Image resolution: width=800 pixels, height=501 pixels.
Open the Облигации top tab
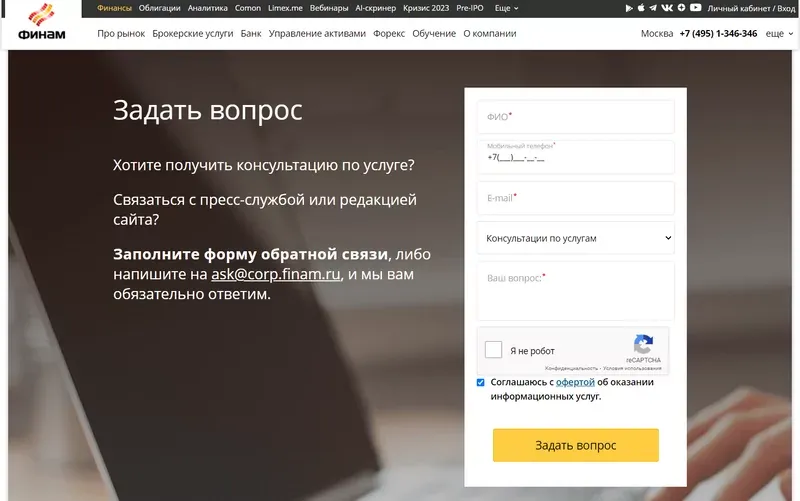(159, 8)
